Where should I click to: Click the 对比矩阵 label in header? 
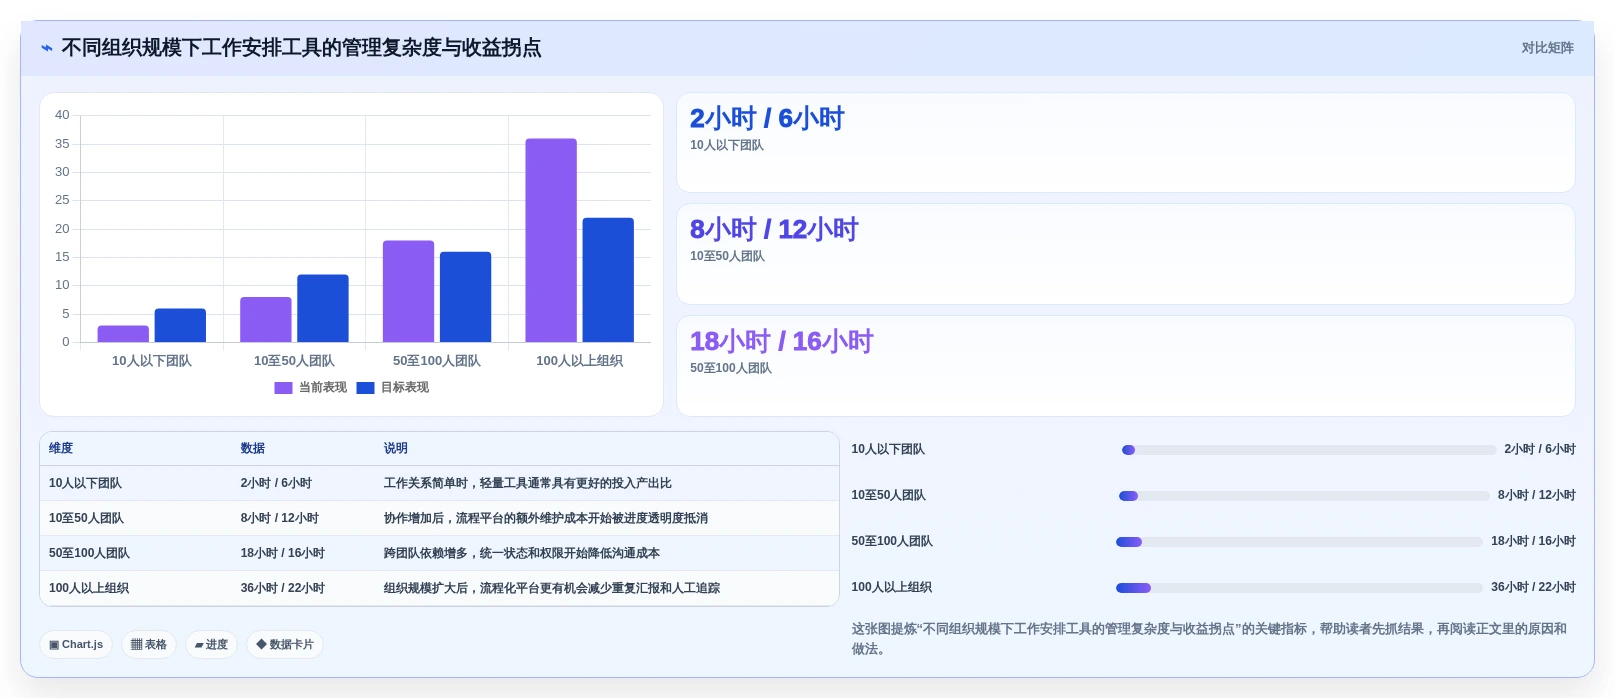click(1547, 48)
